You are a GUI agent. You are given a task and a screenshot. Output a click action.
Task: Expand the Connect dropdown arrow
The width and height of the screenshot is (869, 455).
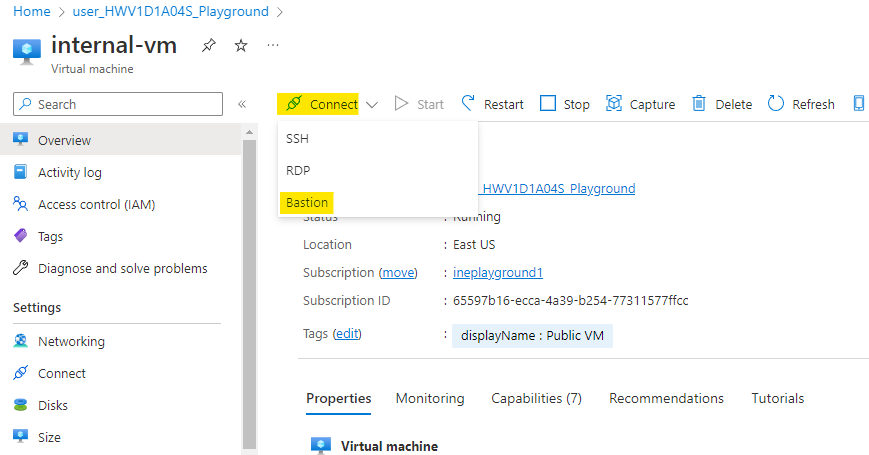click(x=372, y=104)
